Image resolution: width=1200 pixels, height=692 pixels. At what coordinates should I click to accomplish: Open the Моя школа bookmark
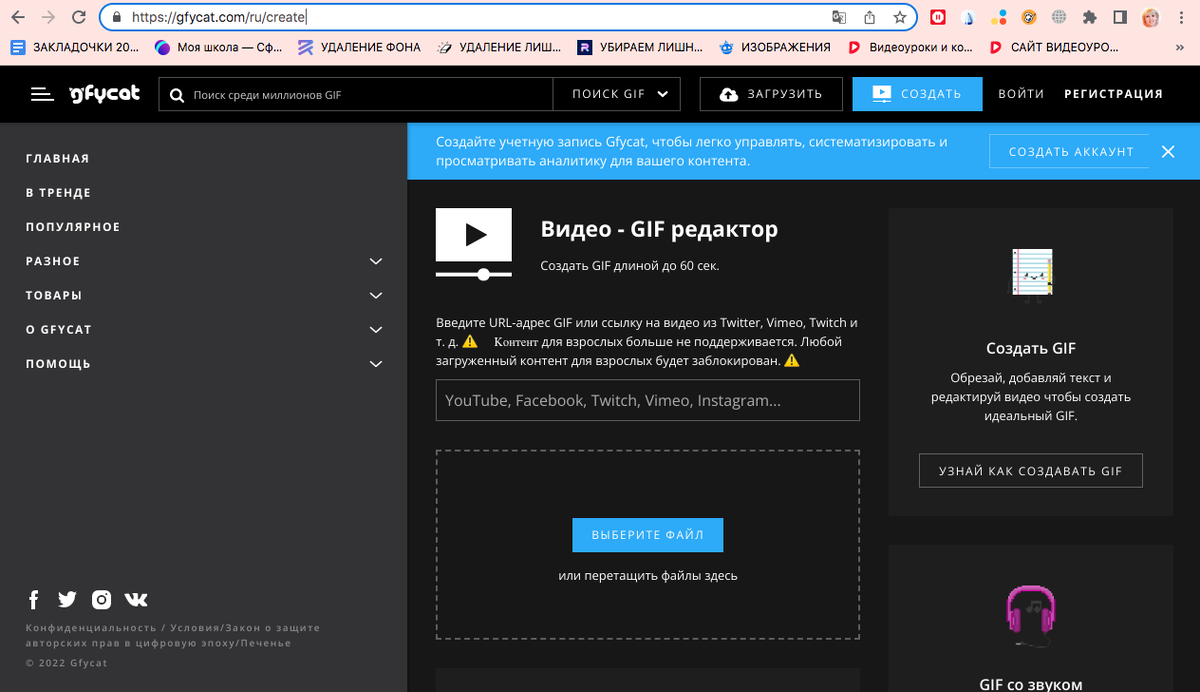(x=219, y=47)
